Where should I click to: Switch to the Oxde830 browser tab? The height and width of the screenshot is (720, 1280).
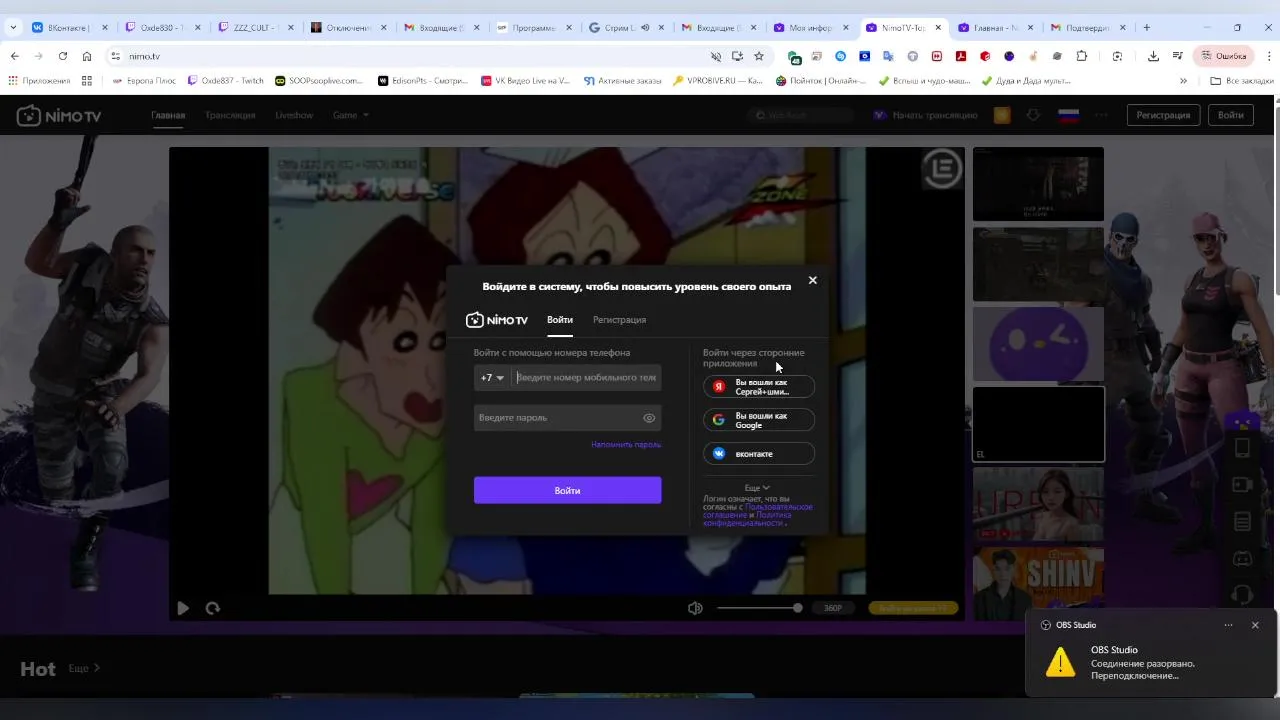pos(160,28)
